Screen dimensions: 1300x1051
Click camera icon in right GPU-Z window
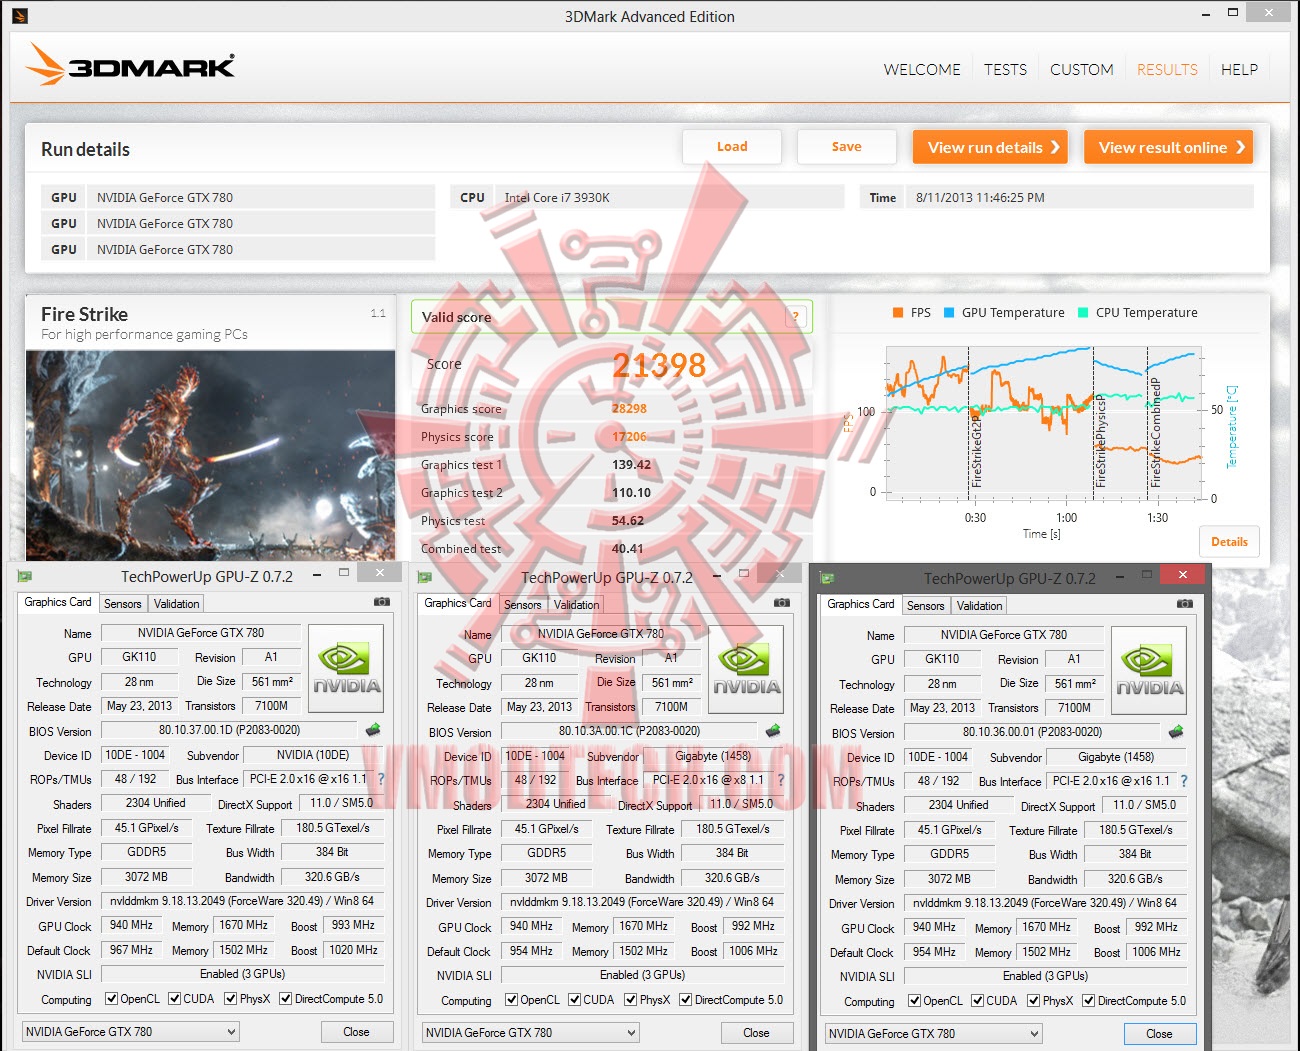[x=1185, y=604]
